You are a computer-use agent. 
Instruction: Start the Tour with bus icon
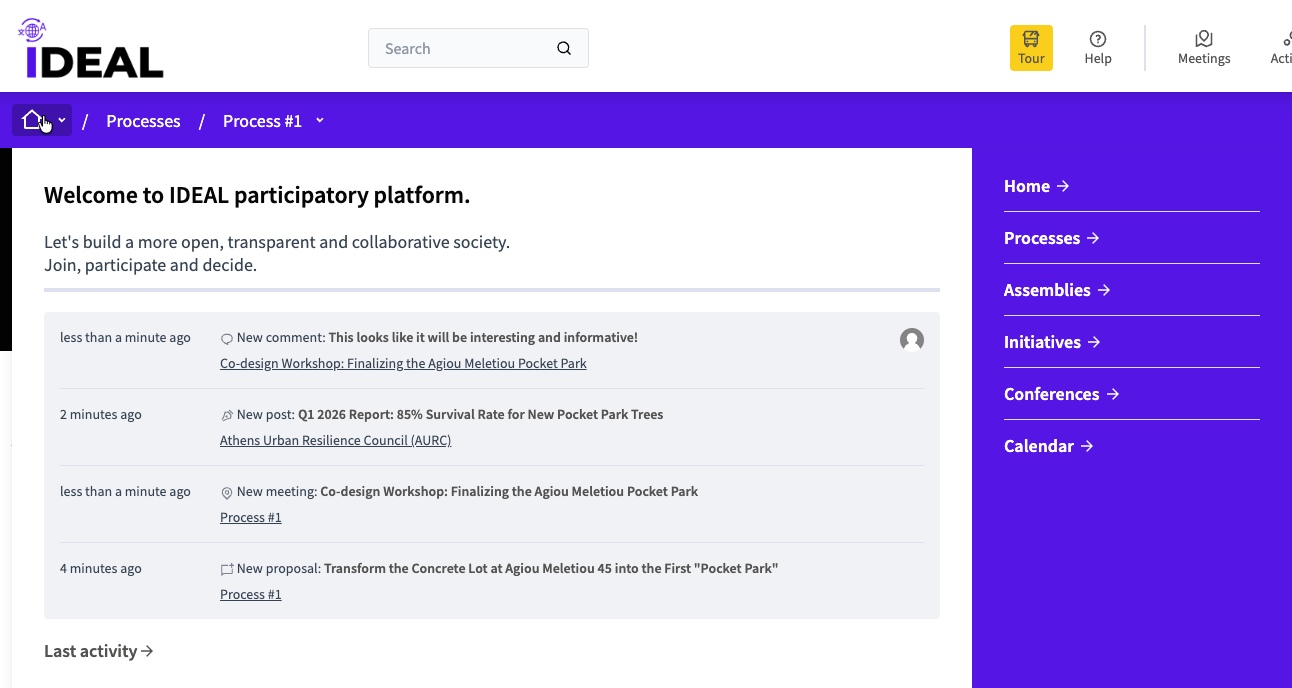[1031, 47]
